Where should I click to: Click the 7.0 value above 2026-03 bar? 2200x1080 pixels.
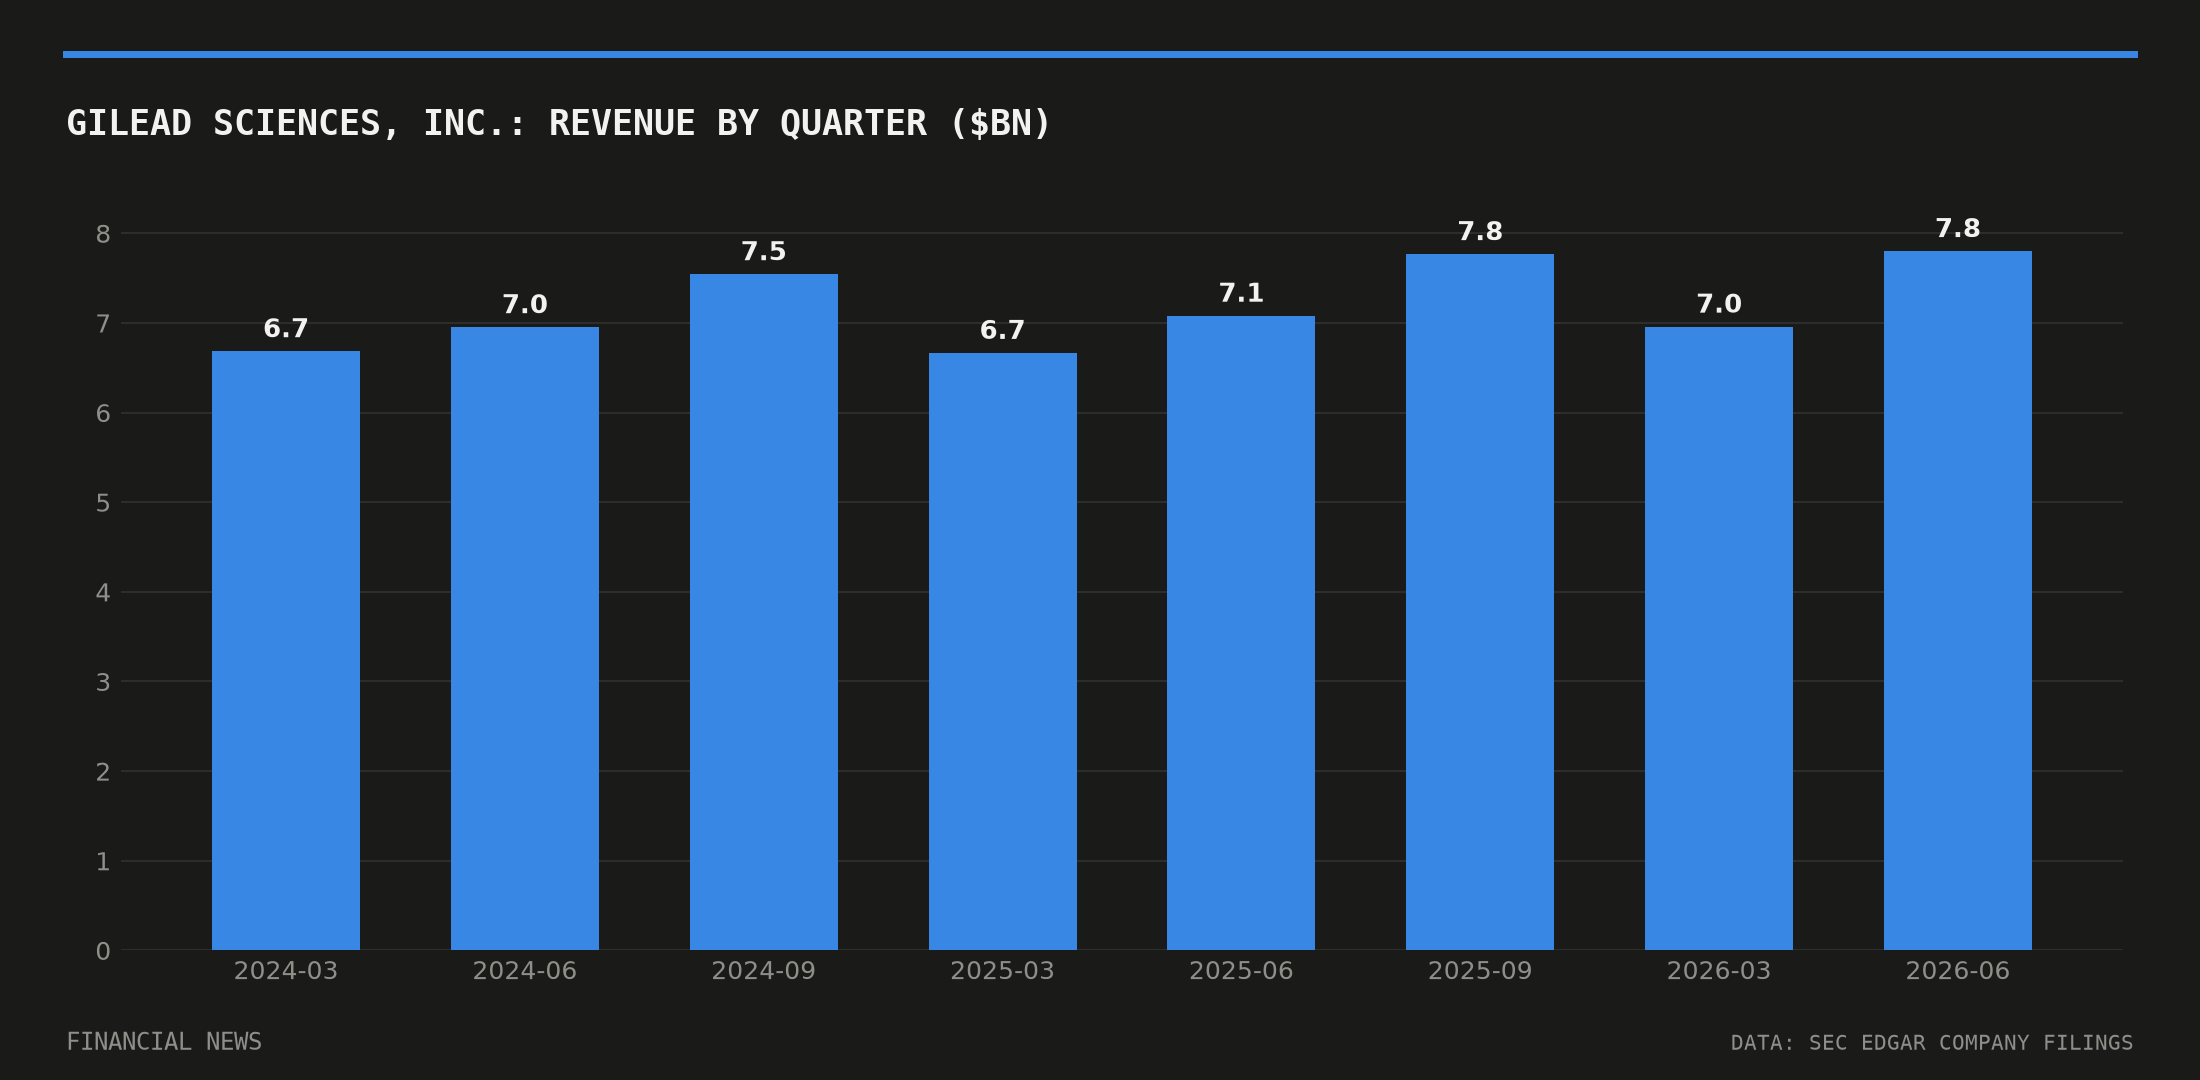tap(1719, 305)
